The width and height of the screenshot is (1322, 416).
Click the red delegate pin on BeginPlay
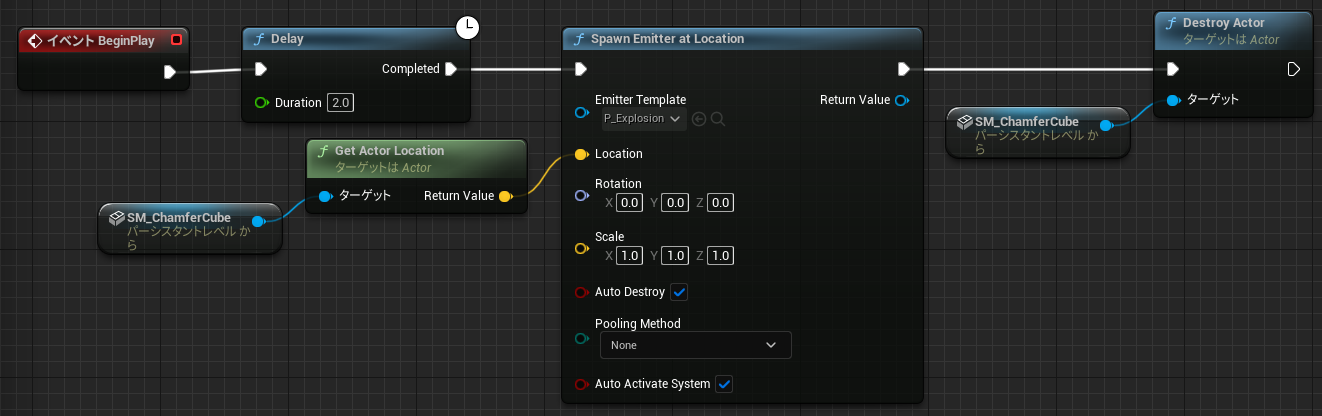point(177,40)
